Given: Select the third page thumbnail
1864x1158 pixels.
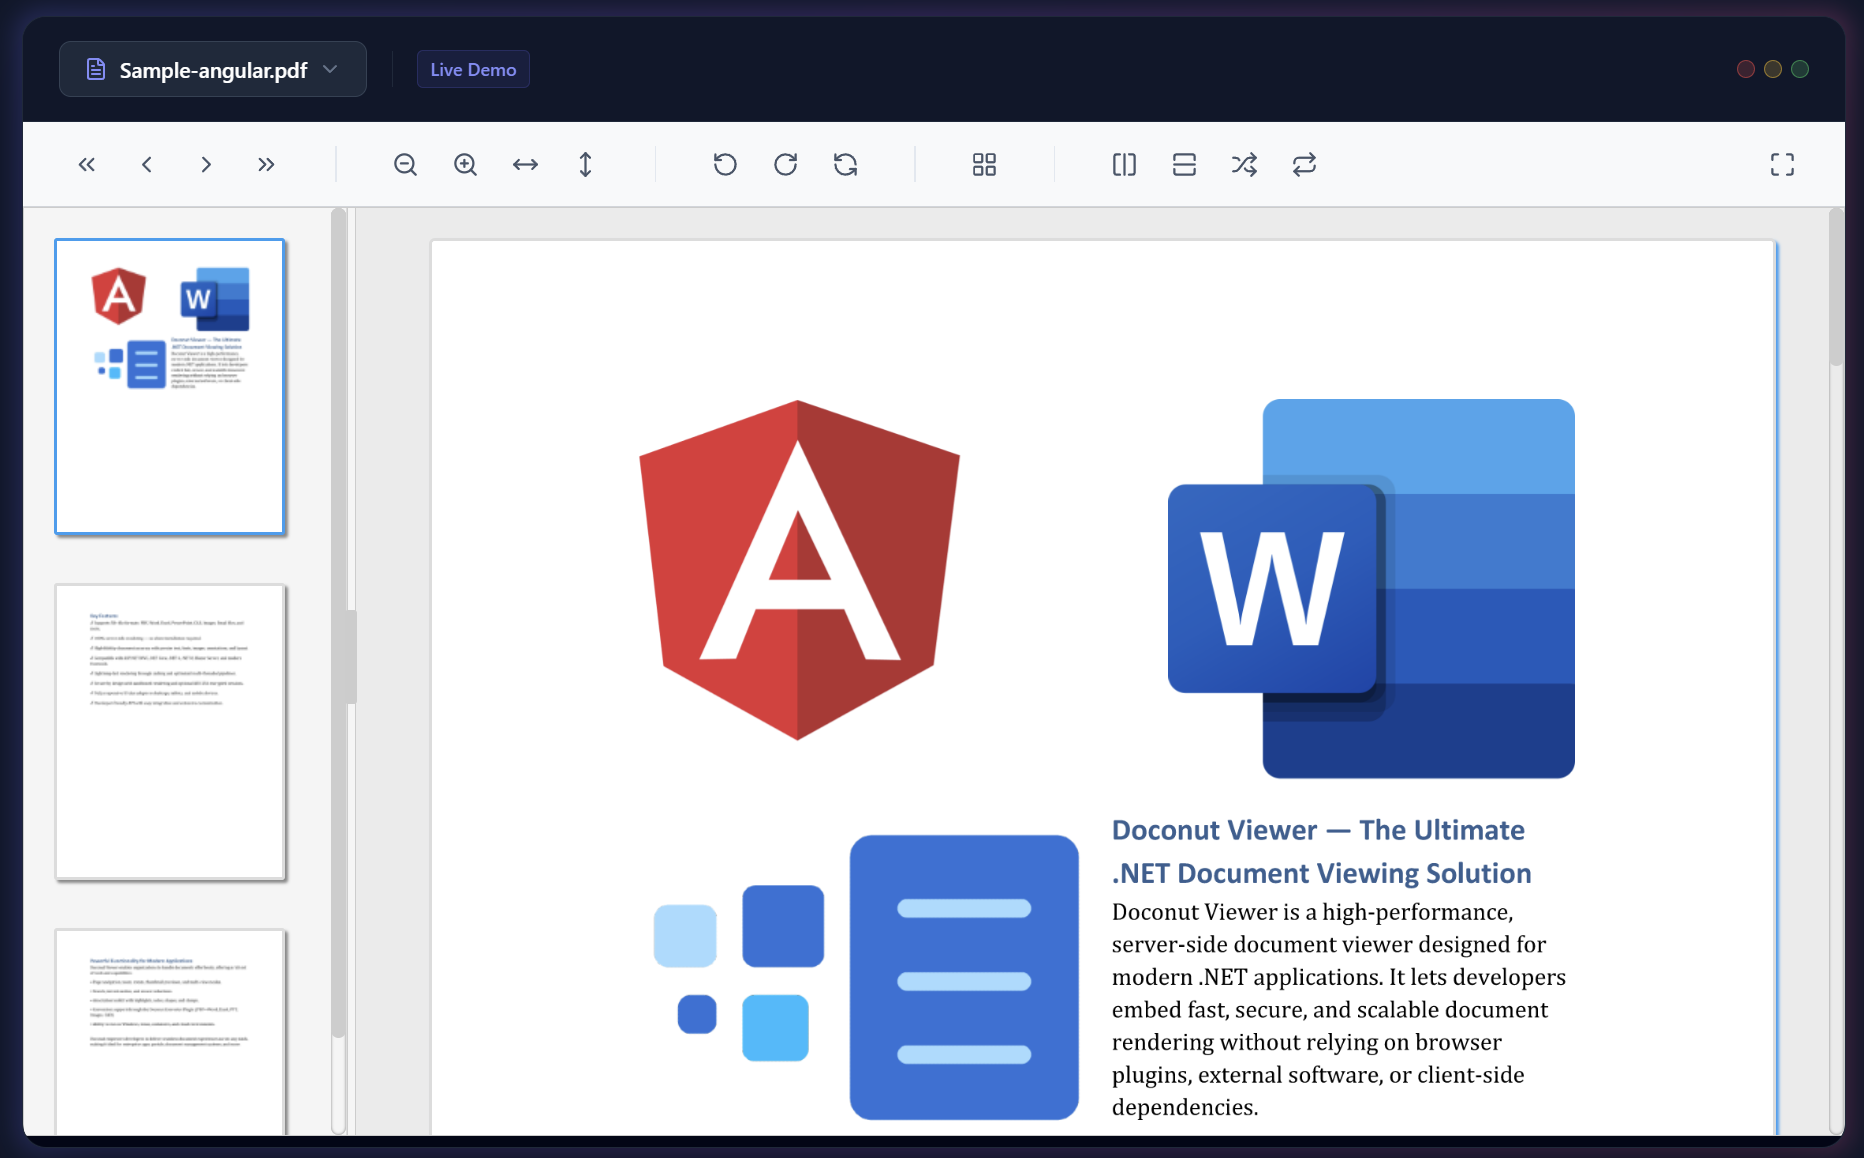Looking at the screenshot, I should pyautogui.click(x=170, y=1032).
